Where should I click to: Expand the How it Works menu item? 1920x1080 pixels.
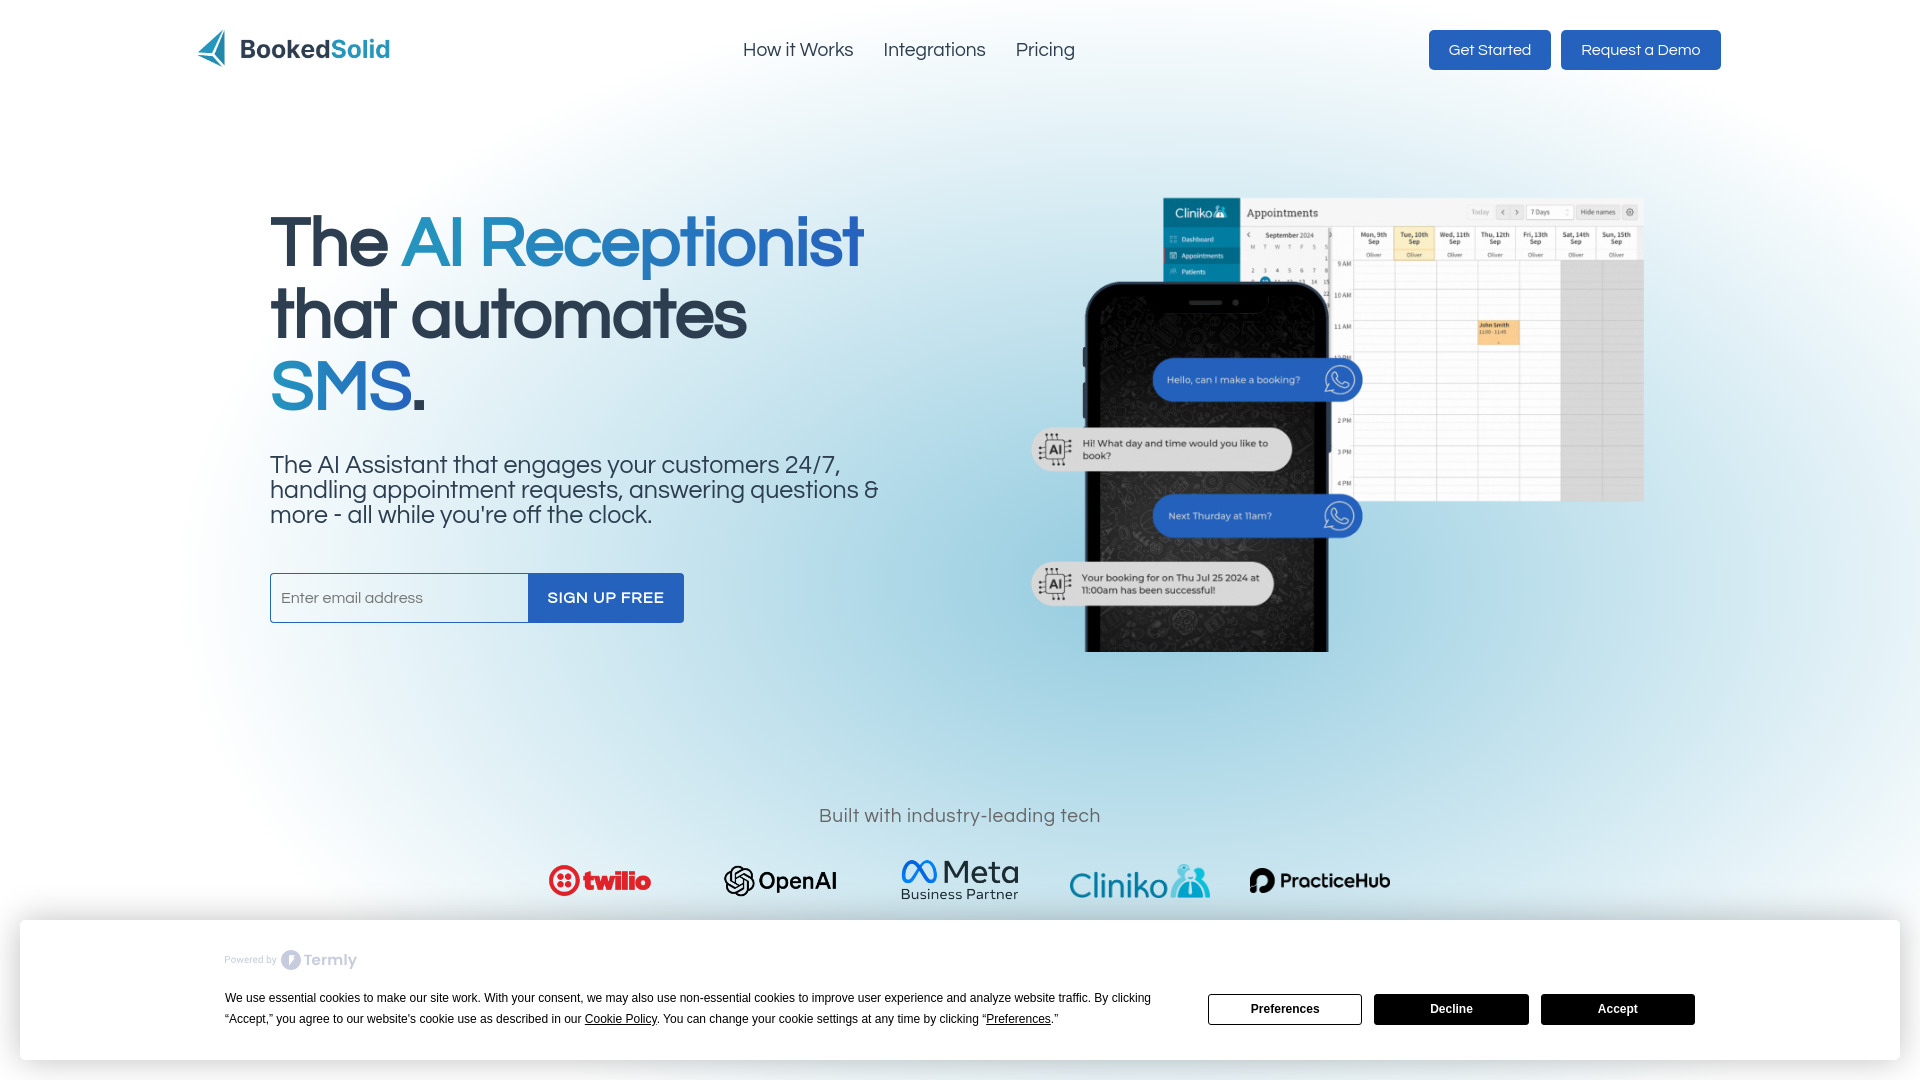[798, 50]
